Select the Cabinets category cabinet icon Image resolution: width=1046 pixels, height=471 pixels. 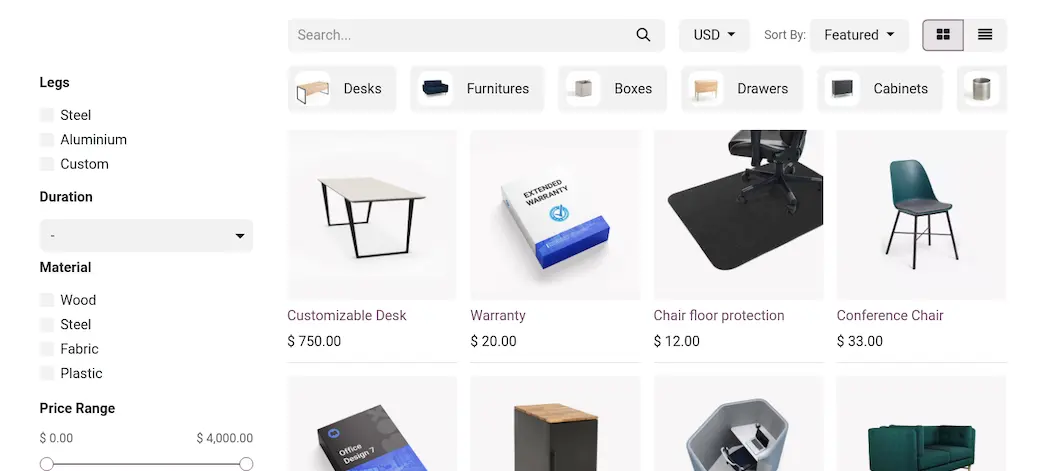(x=842, y=89)
